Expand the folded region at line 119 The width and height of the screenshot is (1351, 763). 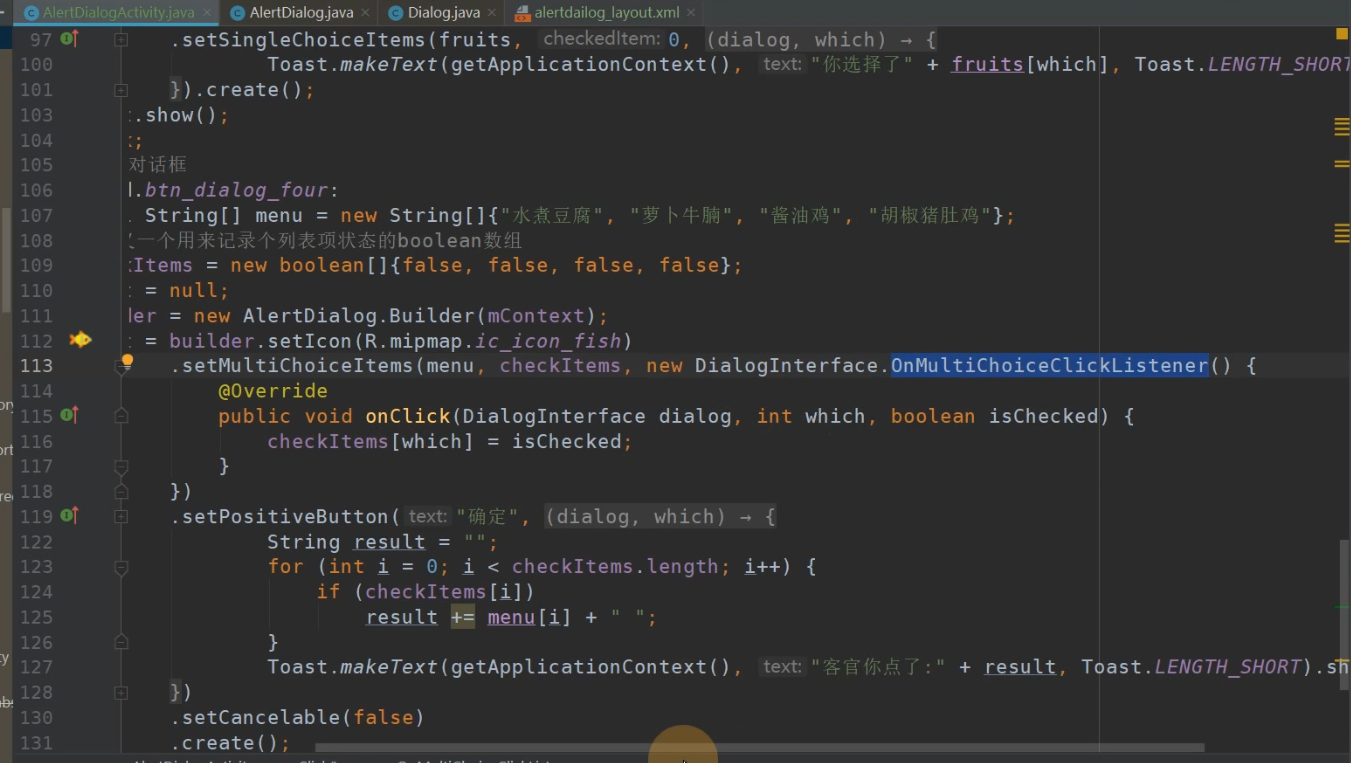pyautogui.click(x=121, y=517)
